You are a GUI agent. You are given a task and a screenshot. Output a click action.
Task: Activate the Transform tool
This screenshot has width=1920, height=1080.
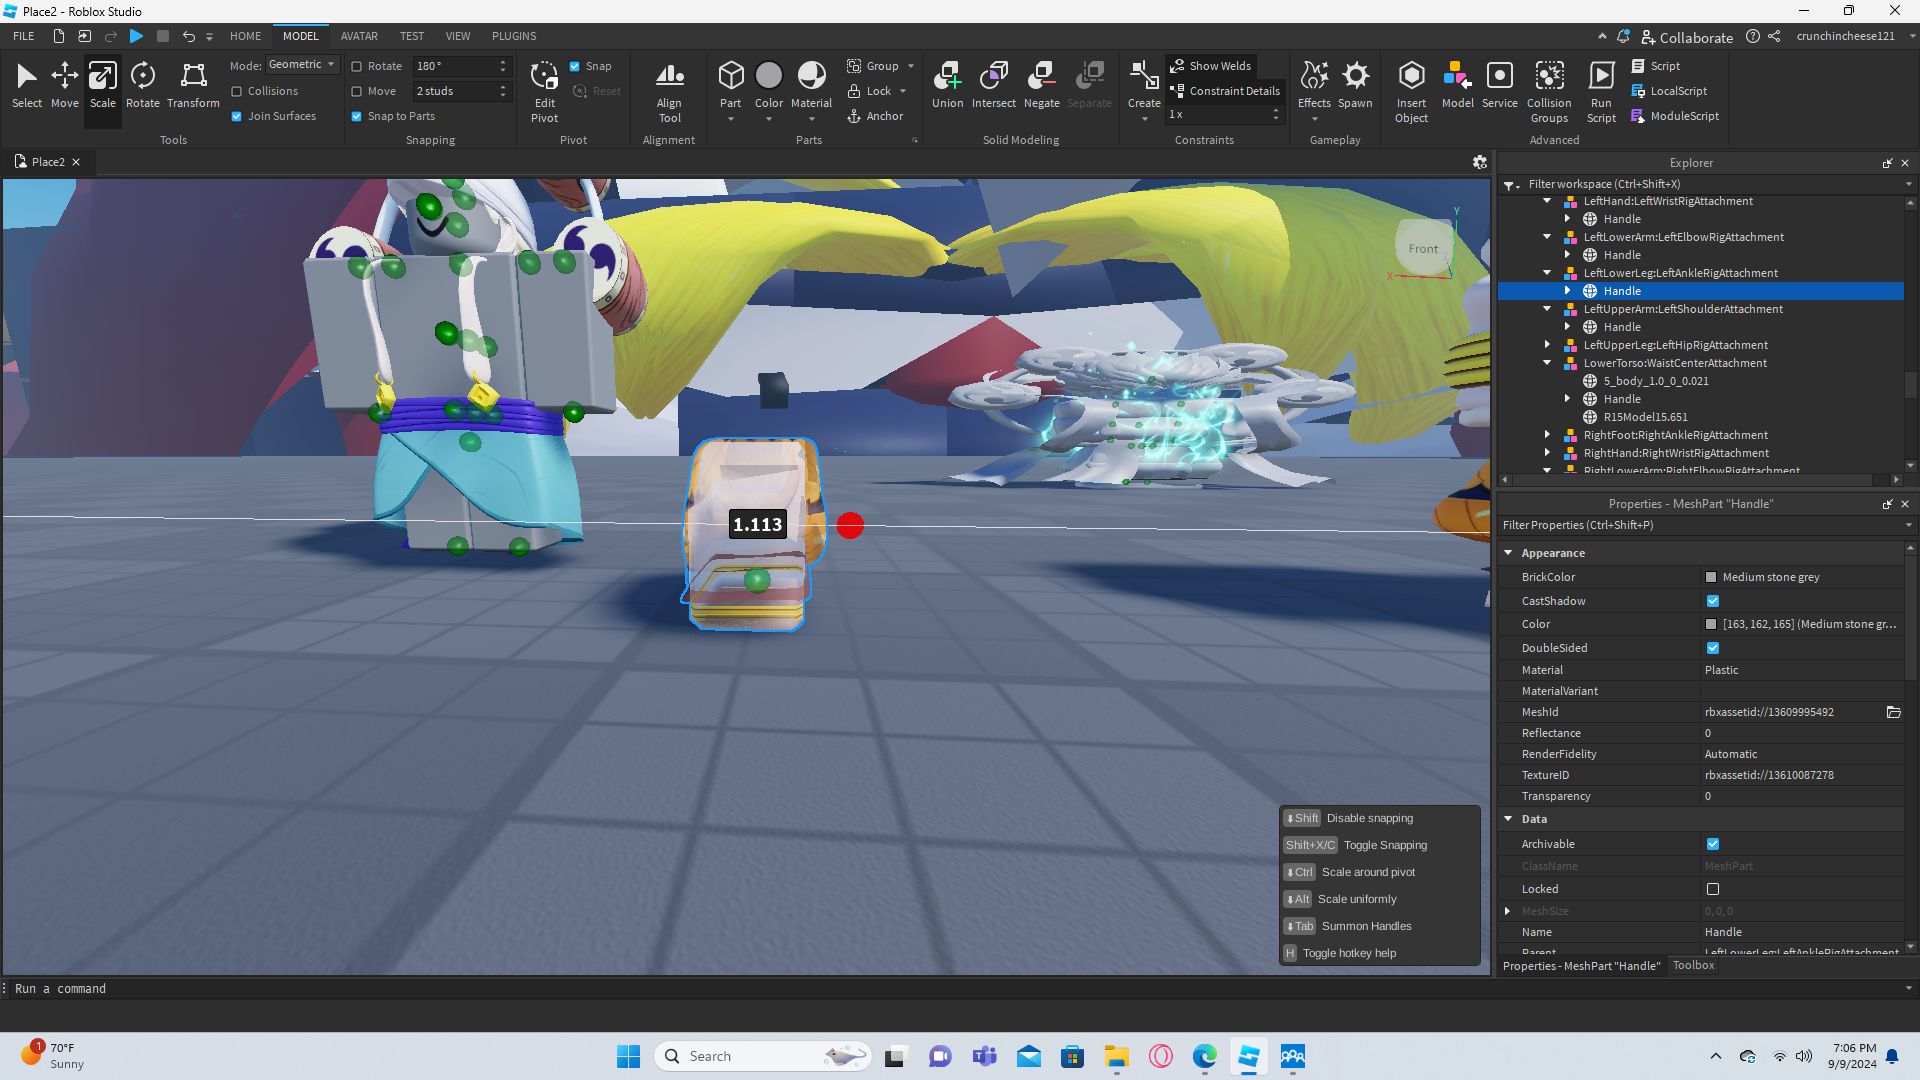pos(193,85)
